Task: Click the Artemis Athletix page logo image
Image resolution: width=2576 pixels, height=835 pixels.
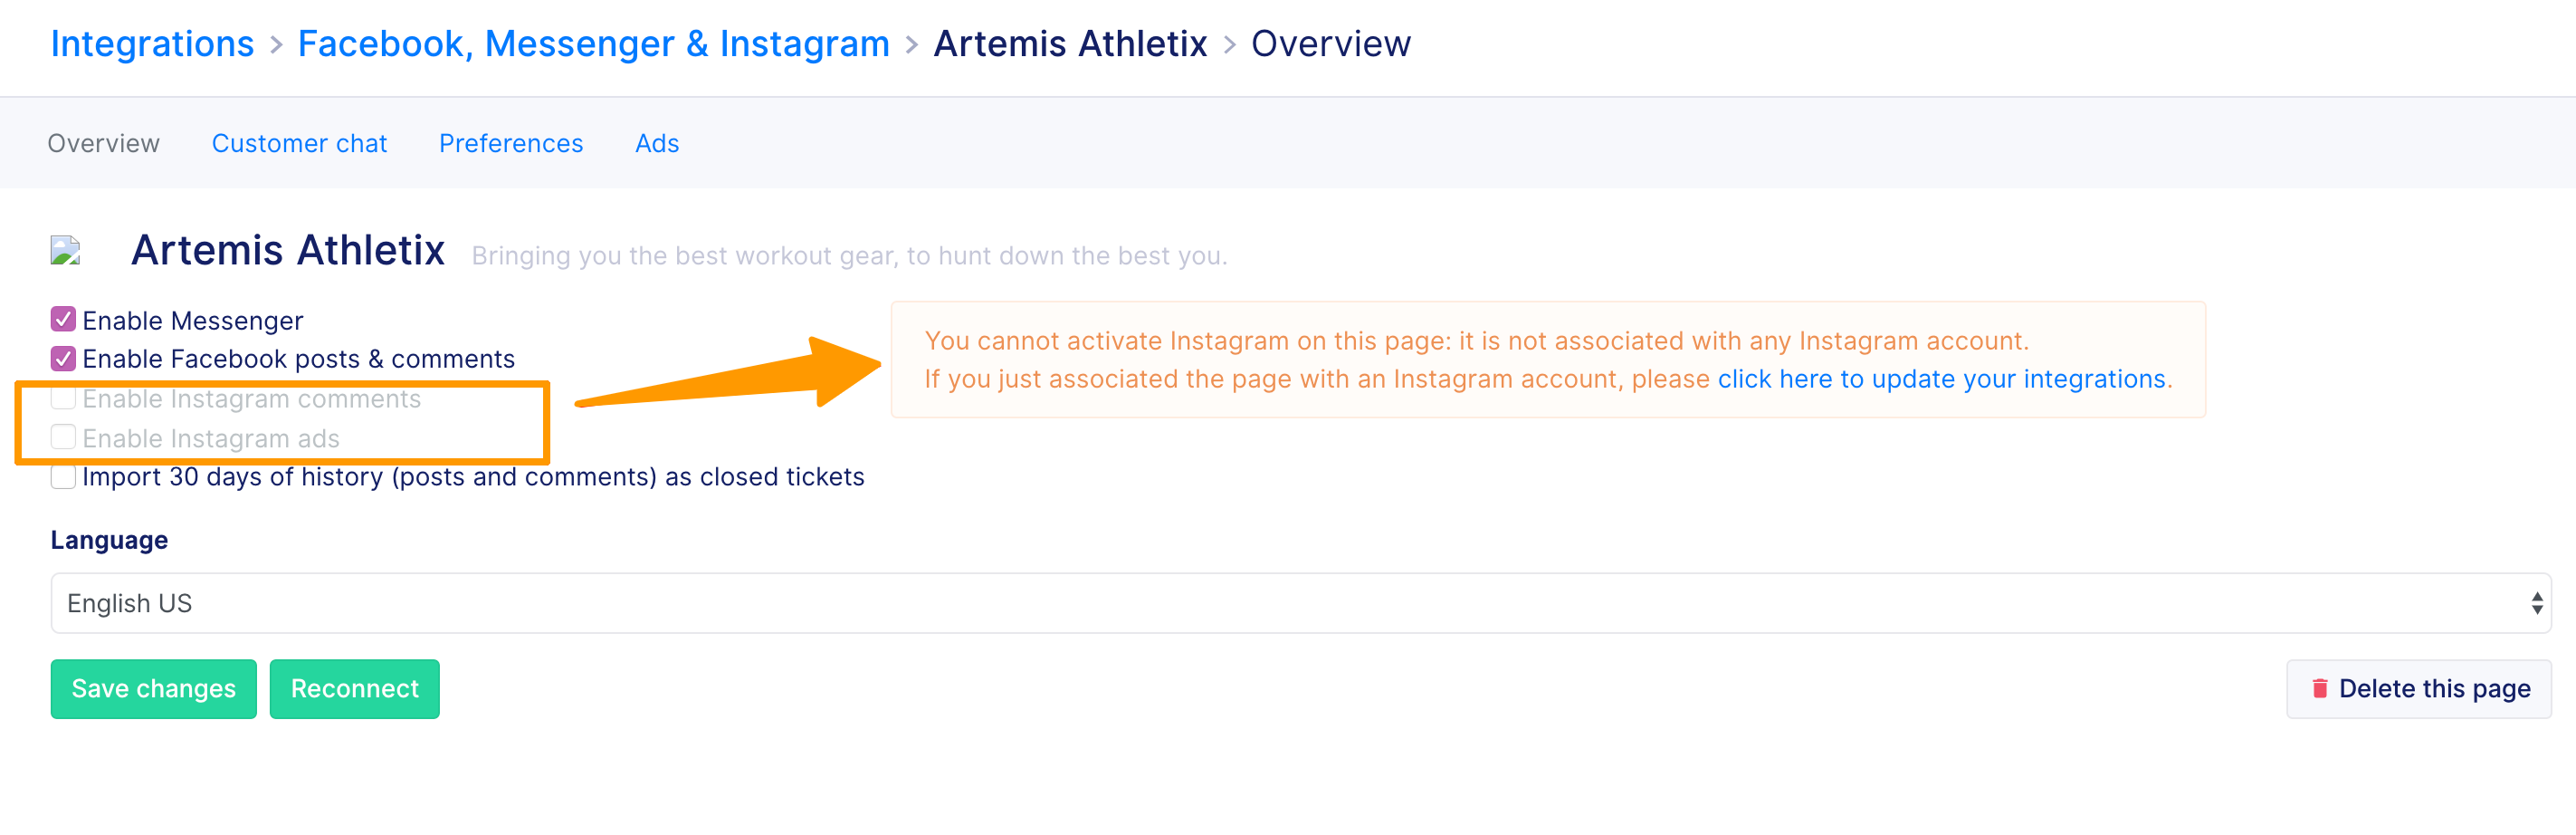Action: 65,250
